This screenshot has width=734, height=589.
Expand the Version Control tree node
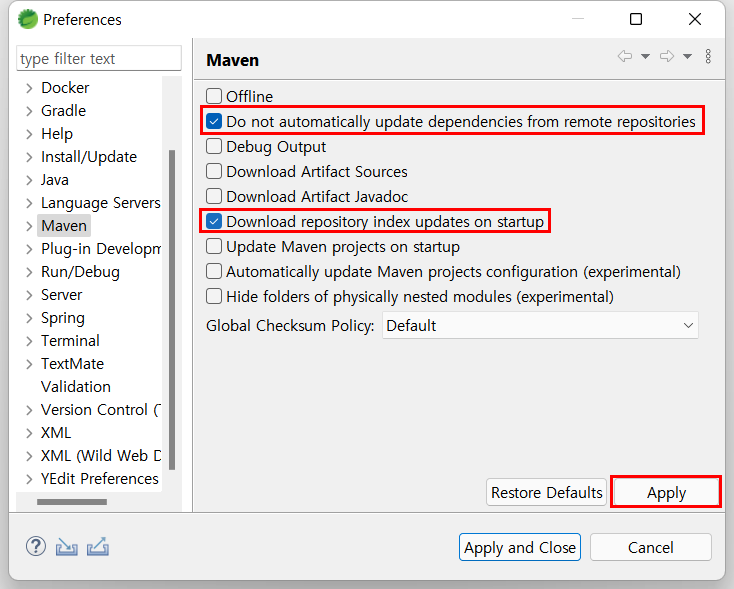click(29, 410)
